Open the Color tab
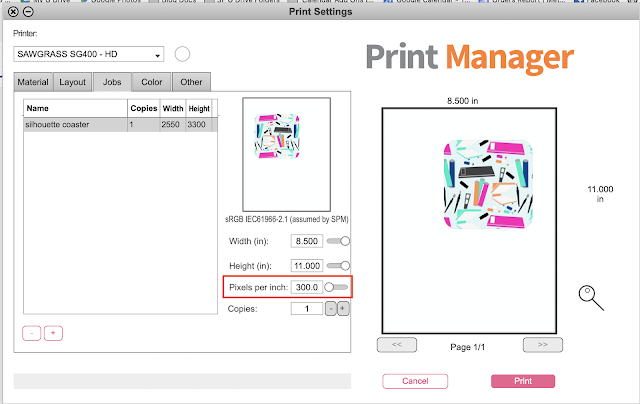 (151, 82)
